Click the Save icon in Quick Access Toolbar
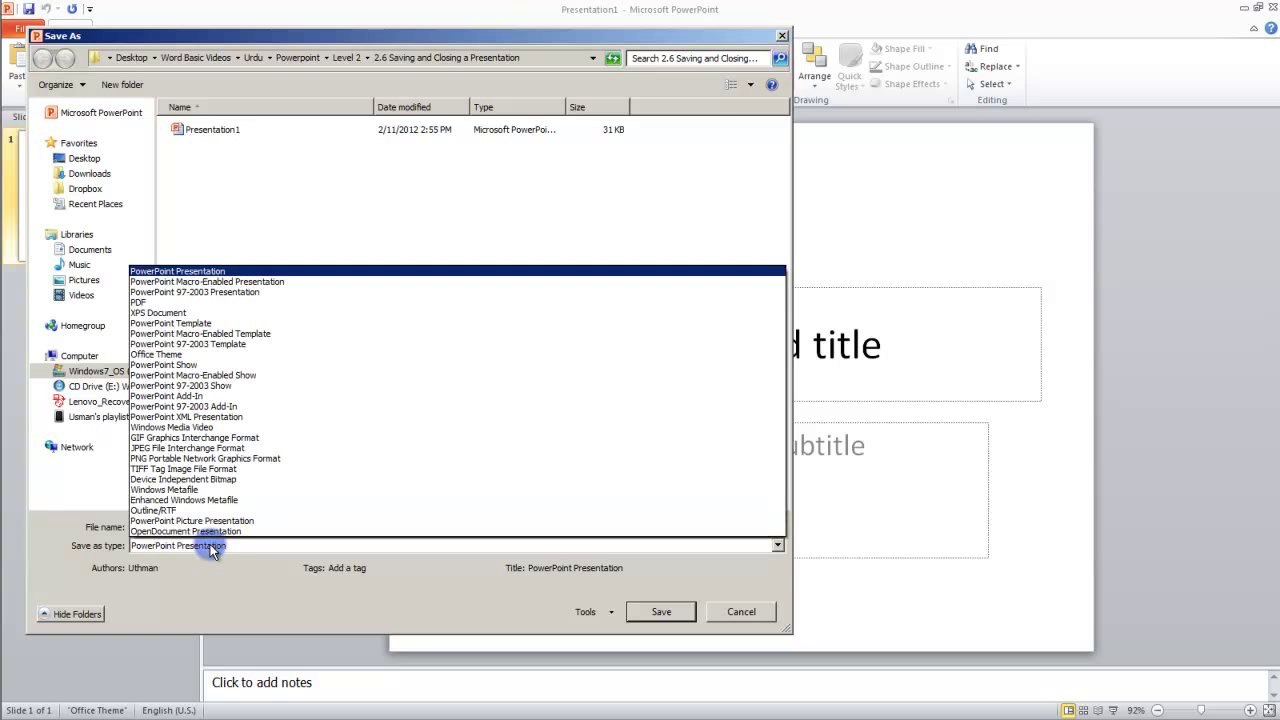1280x720 pixels. click(x=28, y=9)
